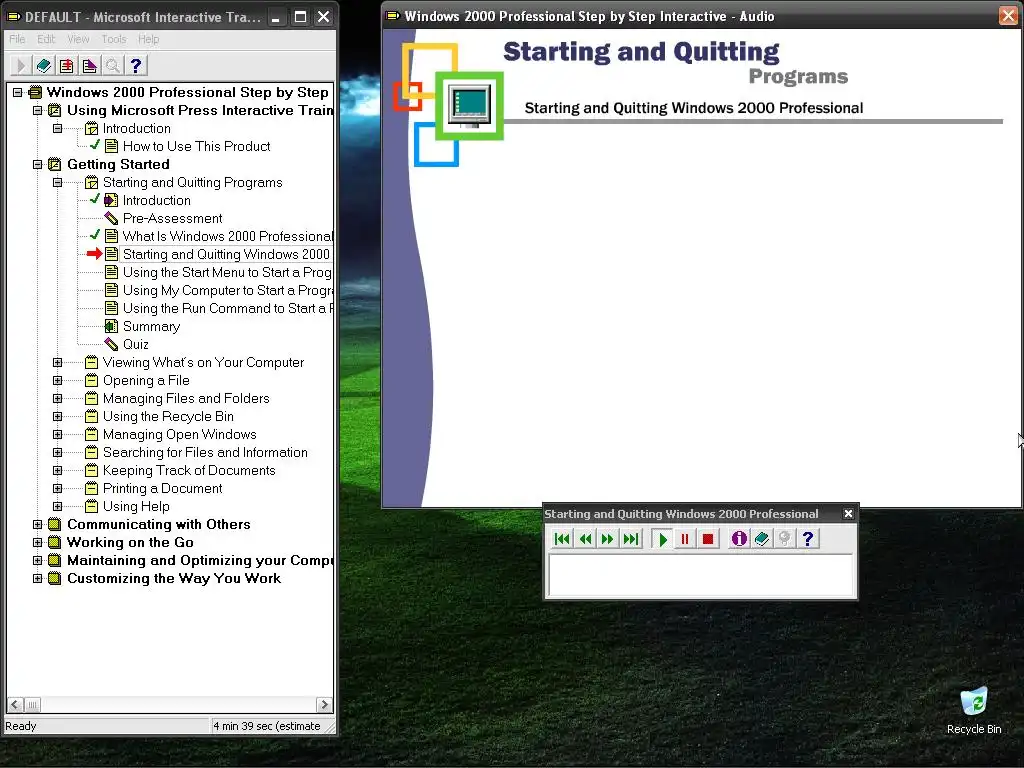Click the green monitor graphic in the lesson header
1024x768 pixels.
(x=470, y=105)
